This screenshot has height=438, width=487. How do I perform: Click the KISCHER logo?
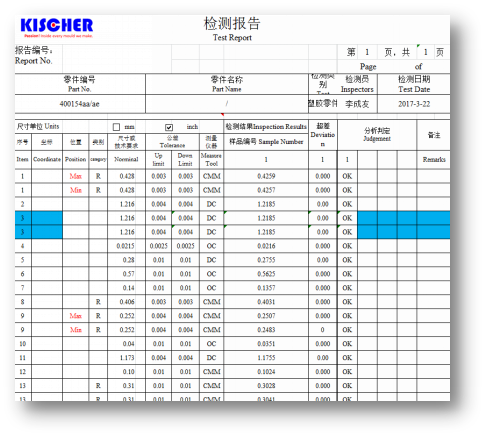point(57,27)
